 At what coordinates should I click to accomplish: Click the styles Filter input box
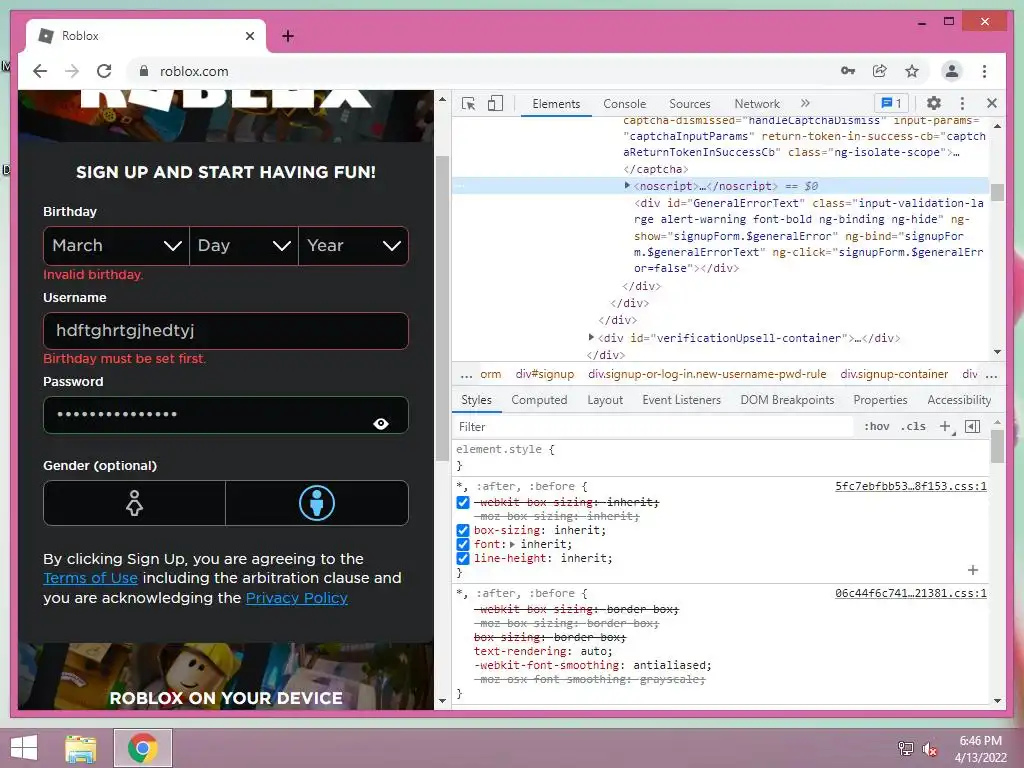pyautogui.click(x=654, y=426)
